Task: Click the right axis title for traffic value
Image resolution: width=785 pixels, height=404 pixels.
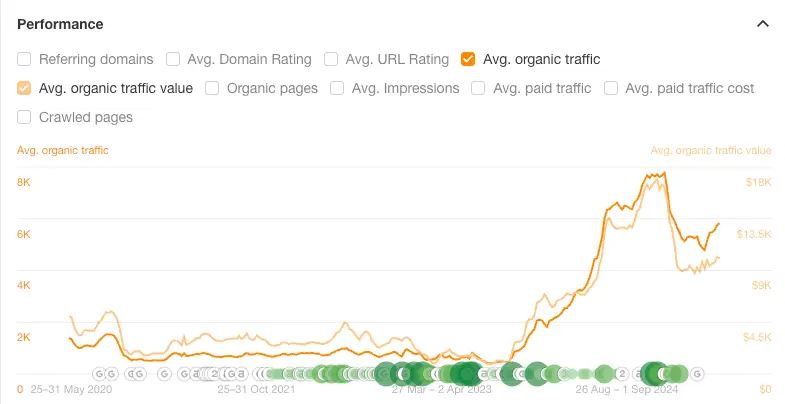Action: coord(710,150)
